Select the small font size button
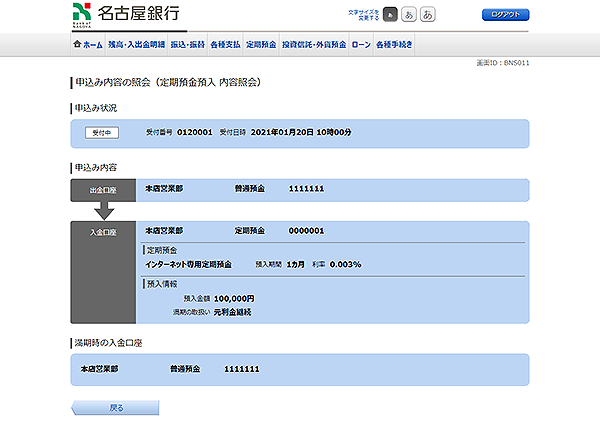This screenshot has width=600, height=434. click(390, 15)
